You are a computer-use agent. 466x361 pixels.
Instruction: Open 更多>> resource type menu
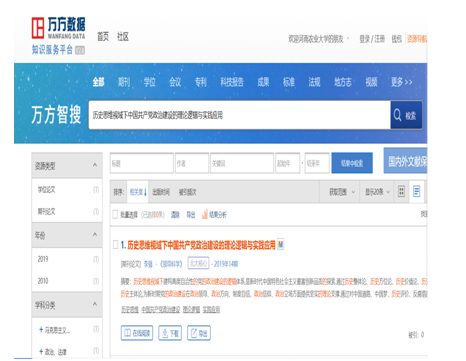(402, 82)
